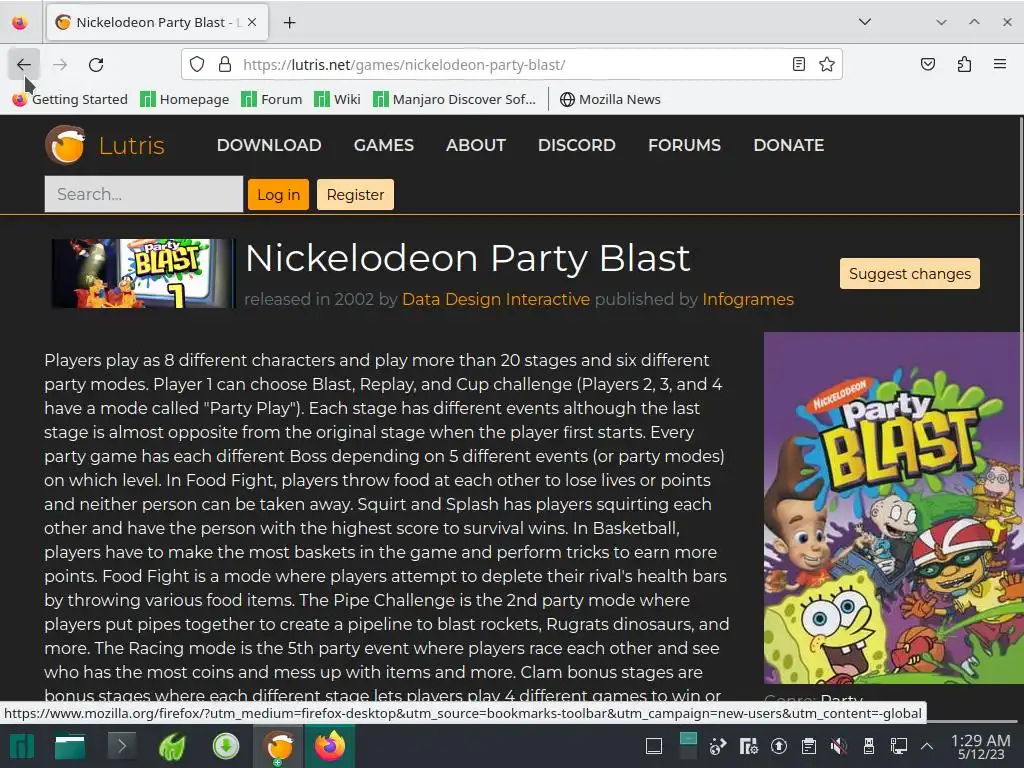Open Forum bookmark
The image size is (1024, 768).
point(272,99)
